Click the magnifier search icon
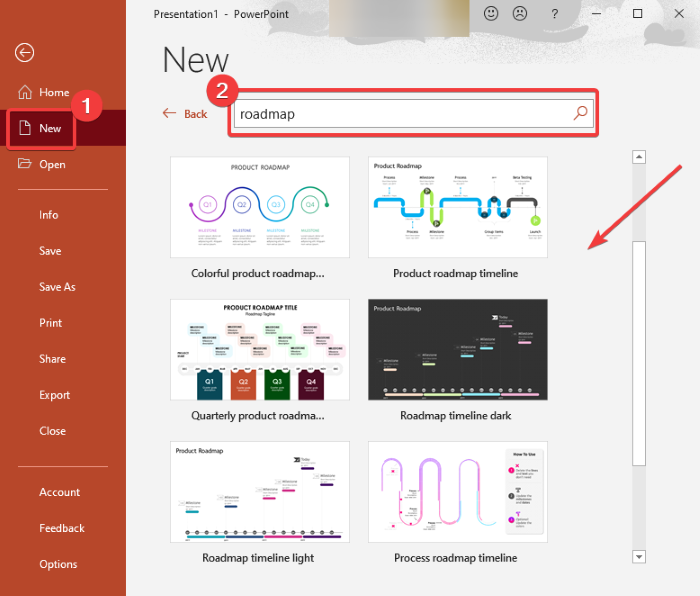 [x=580, y=113]
